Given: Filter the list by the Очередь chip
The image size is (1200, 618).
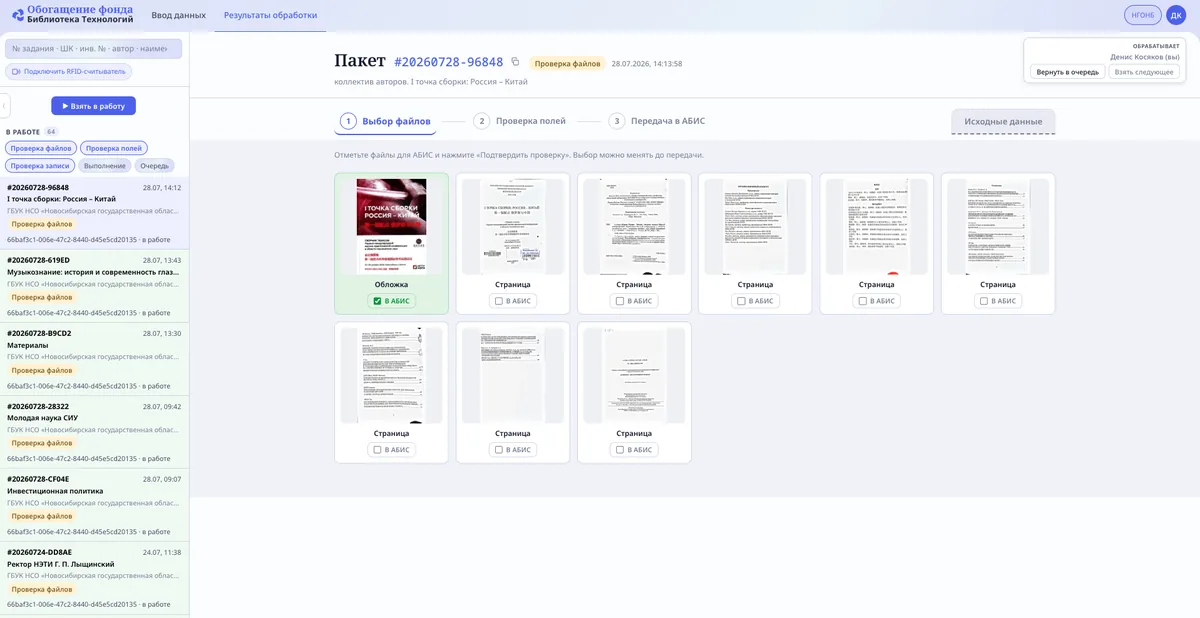Looking at the screenshot, I should click(154, 166).
